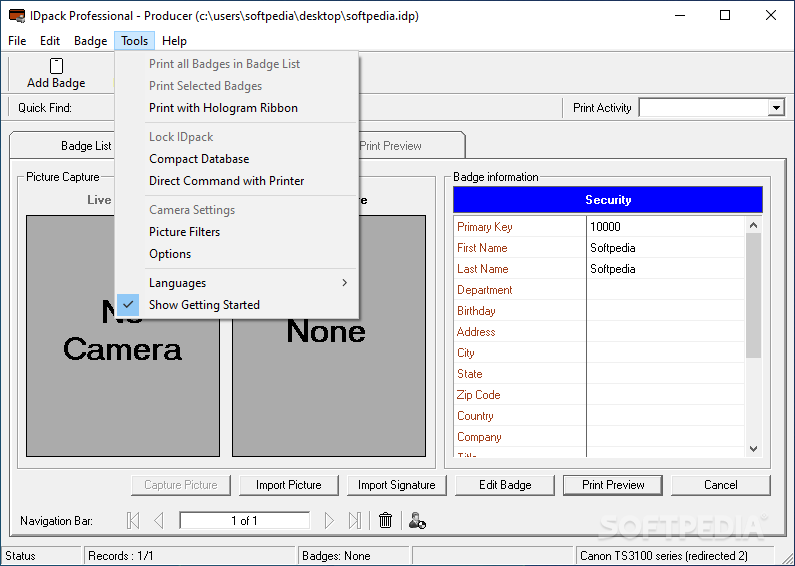Click the record counter field showing 1 of 1

pyautogui.click(x=244, y=520)
